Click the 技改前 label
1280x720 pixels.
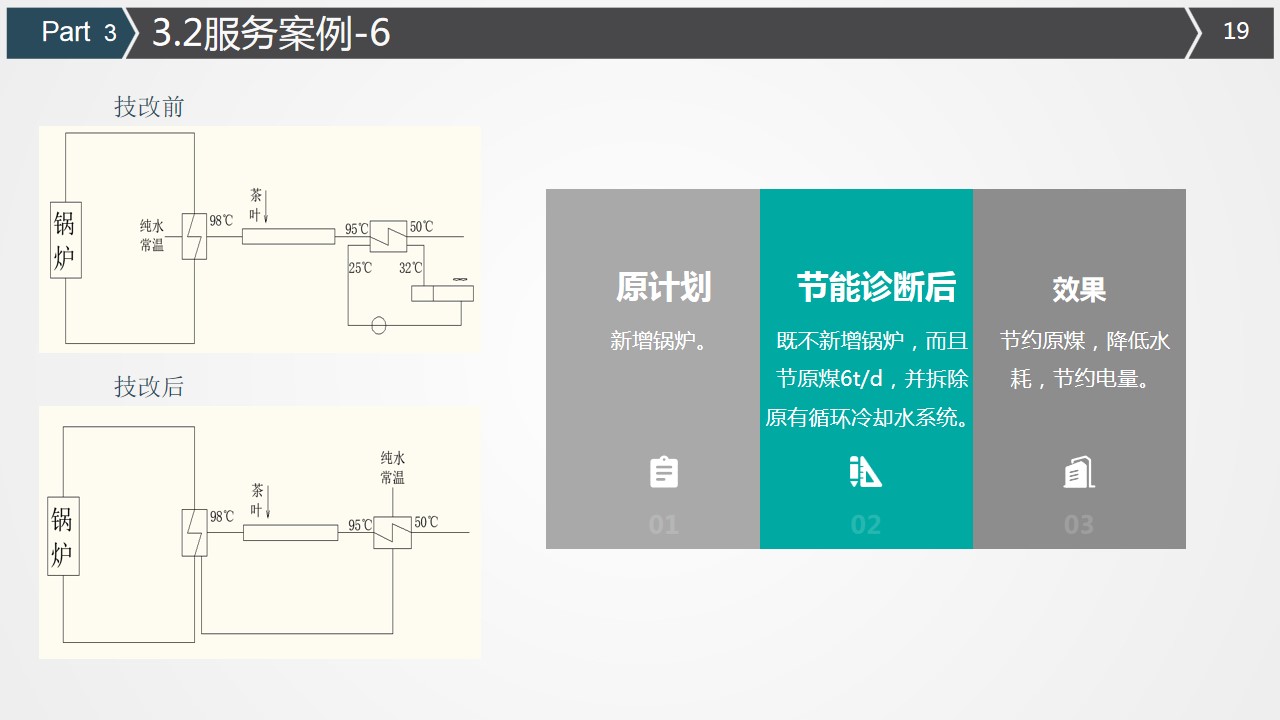tap(149, 107)
